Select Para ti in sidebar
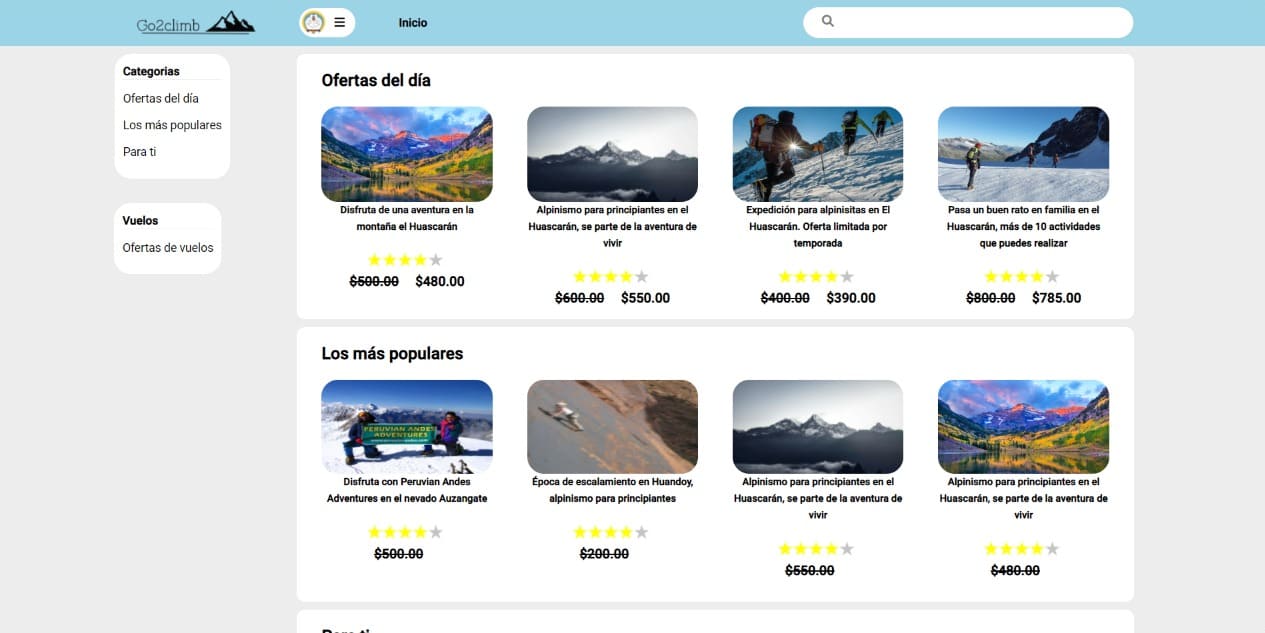 coord(140,152)
